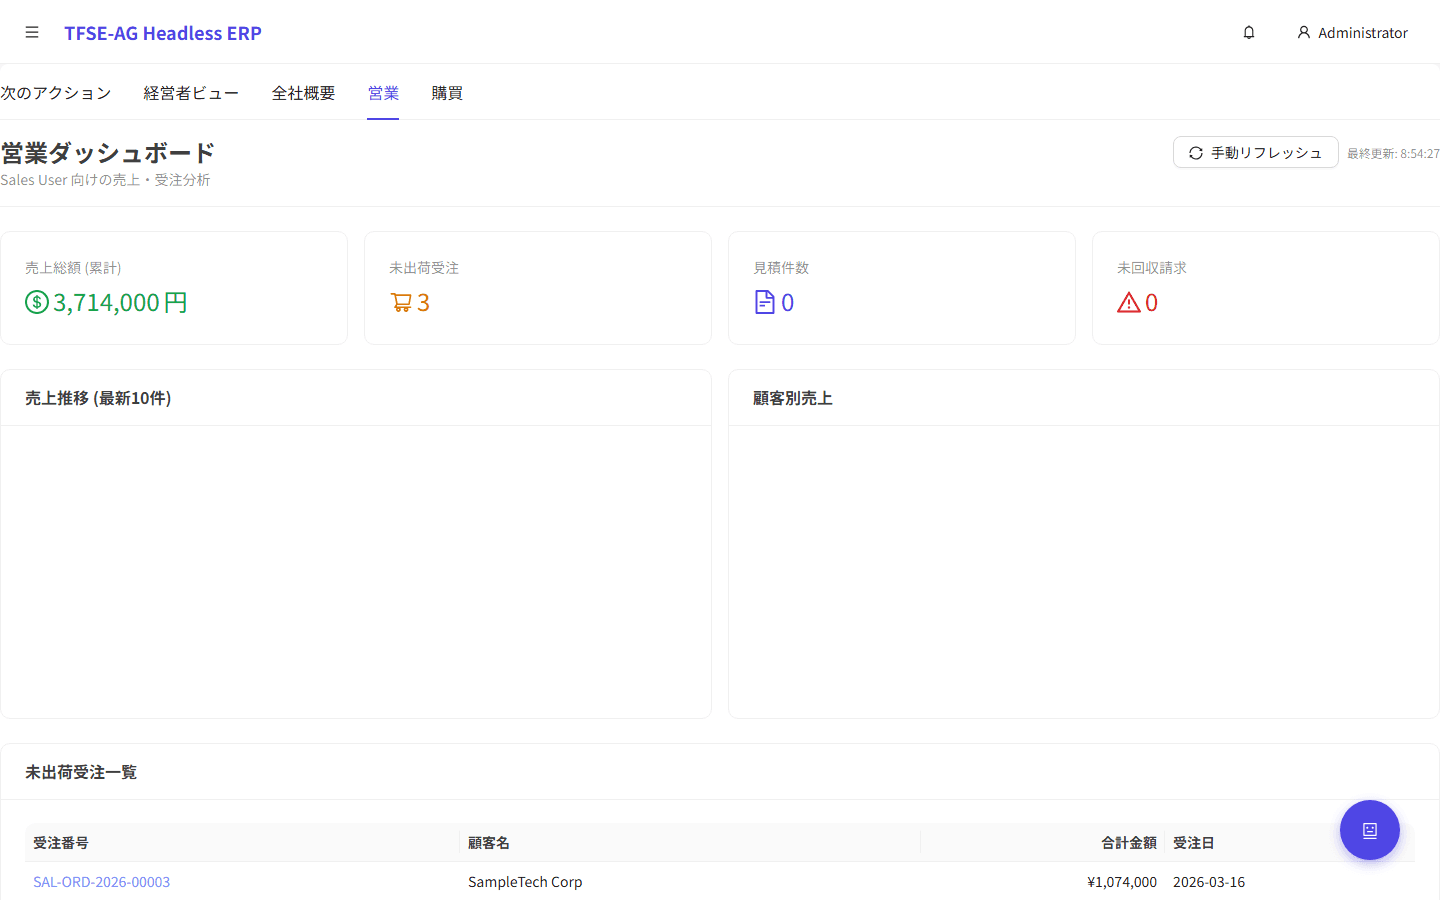Open the 全社概要 tab
The image size is (1440, 900).
tap(303, 93)
